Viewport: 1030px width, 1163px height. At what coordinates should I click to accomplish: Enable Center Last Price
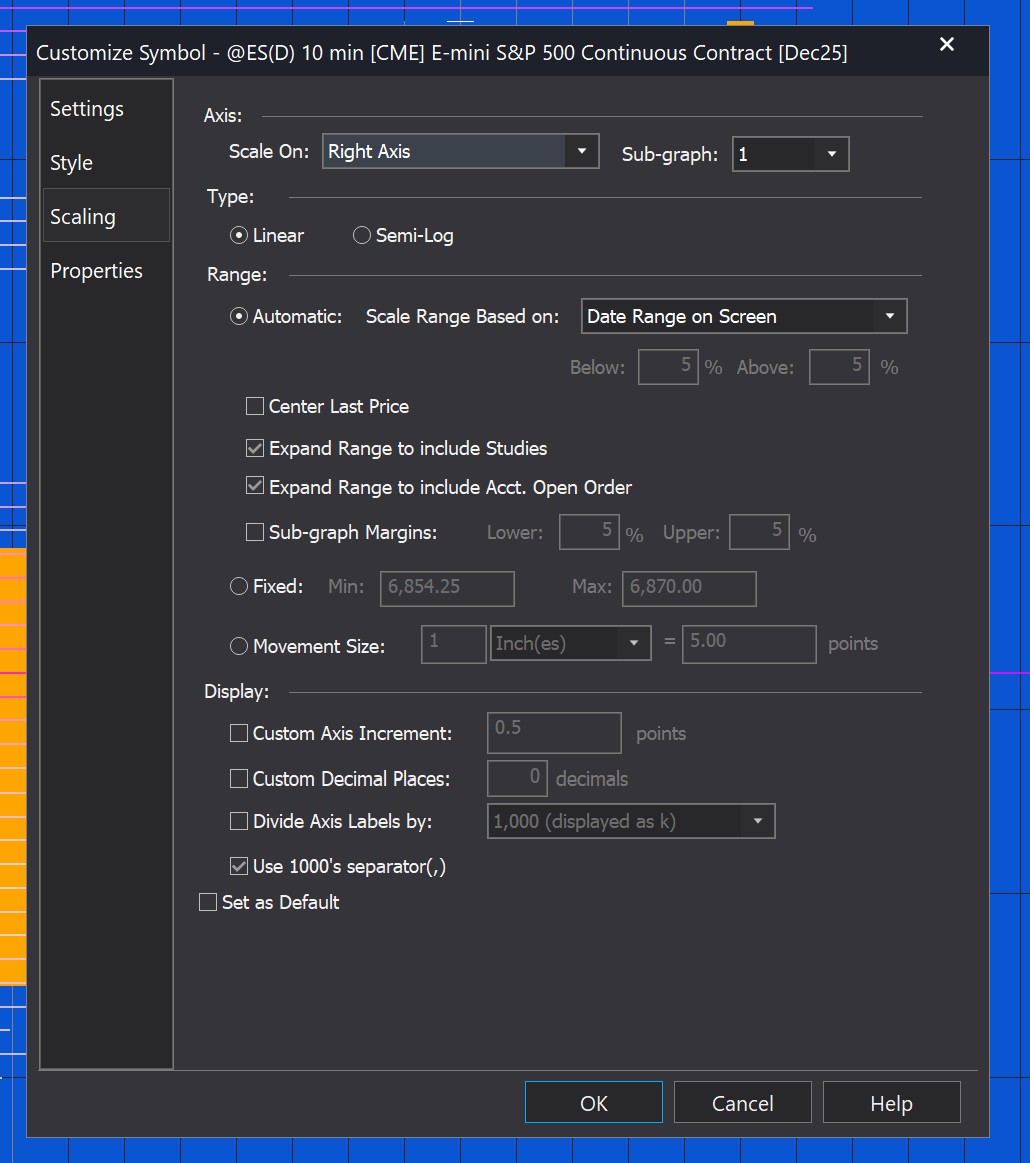pos(254,406)
